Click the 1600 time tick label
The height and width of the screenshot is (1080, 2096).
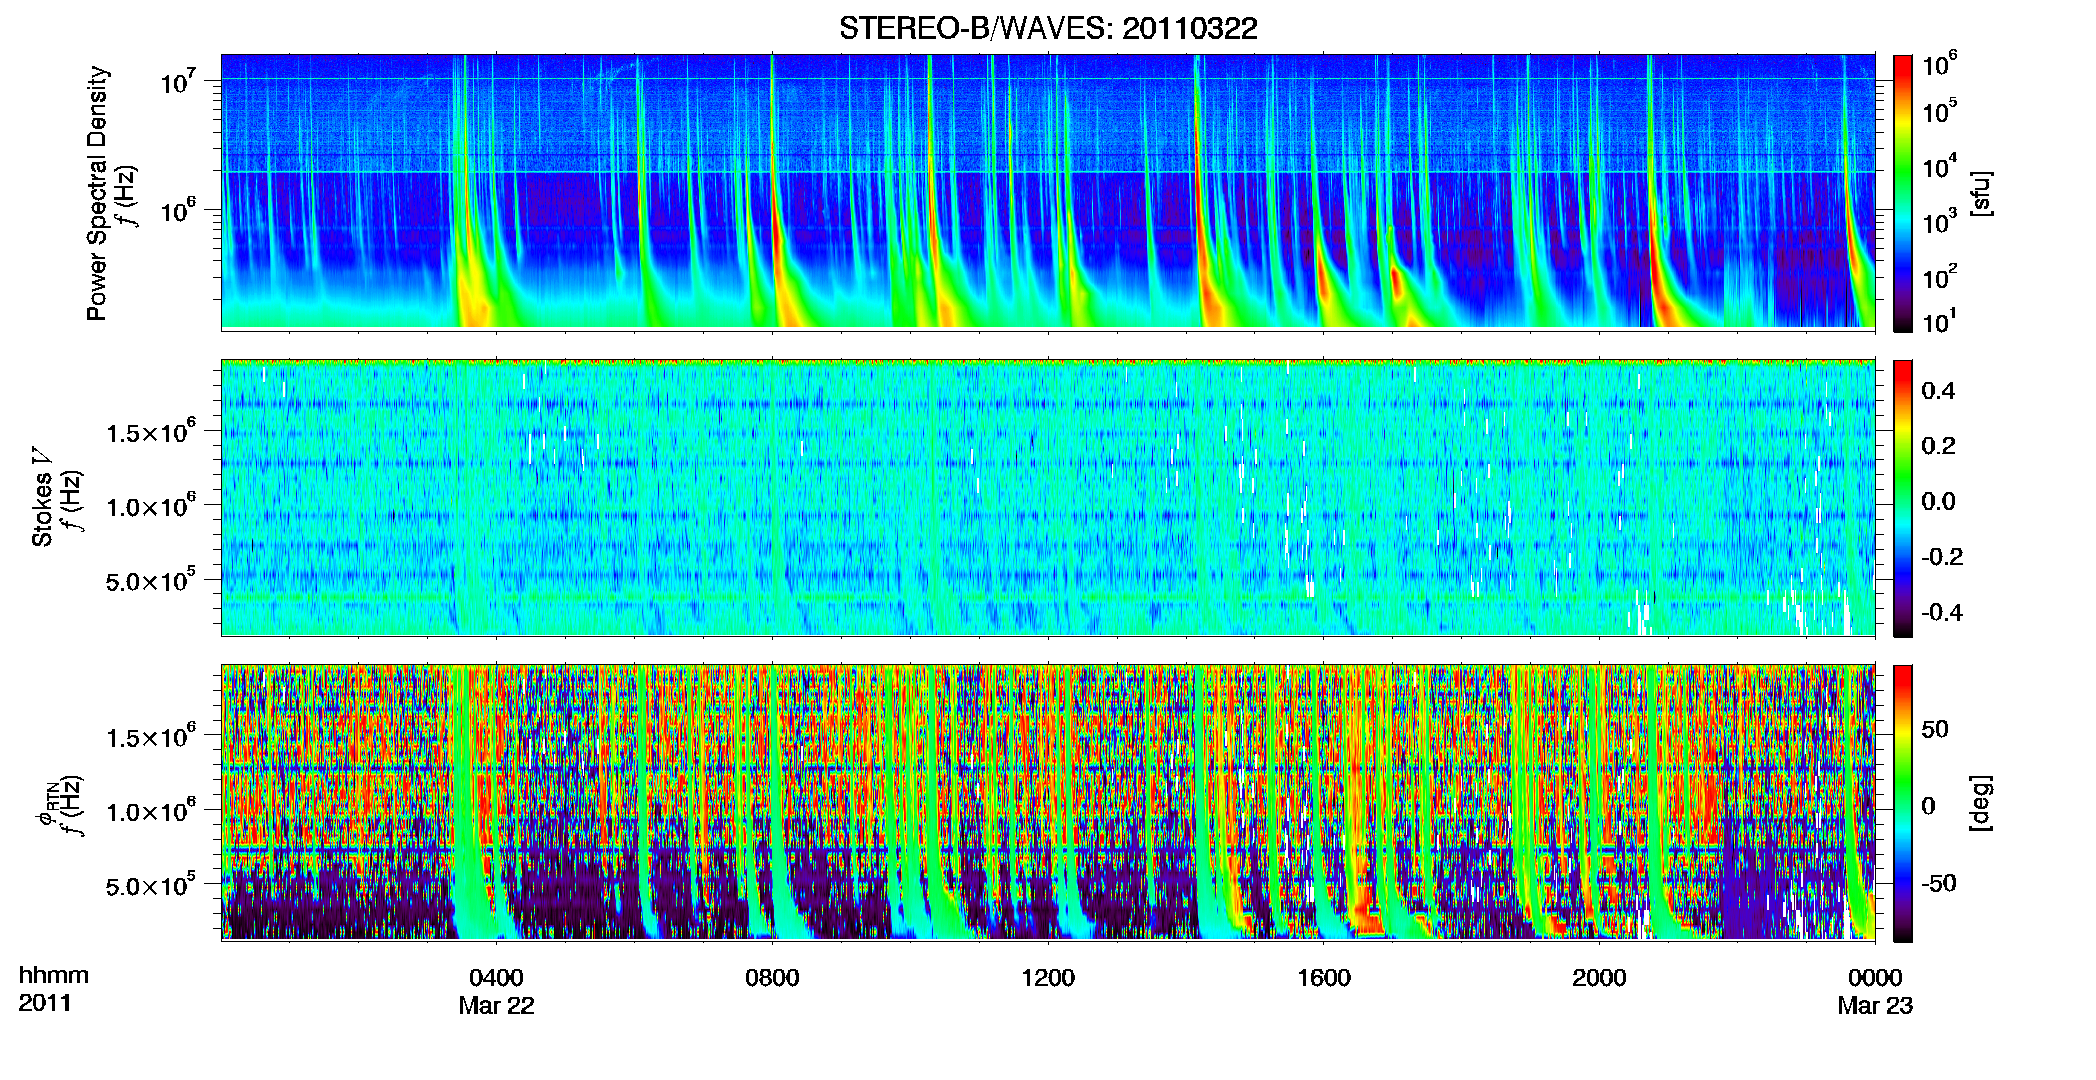pyautogui.click(x=1323, y=977)
